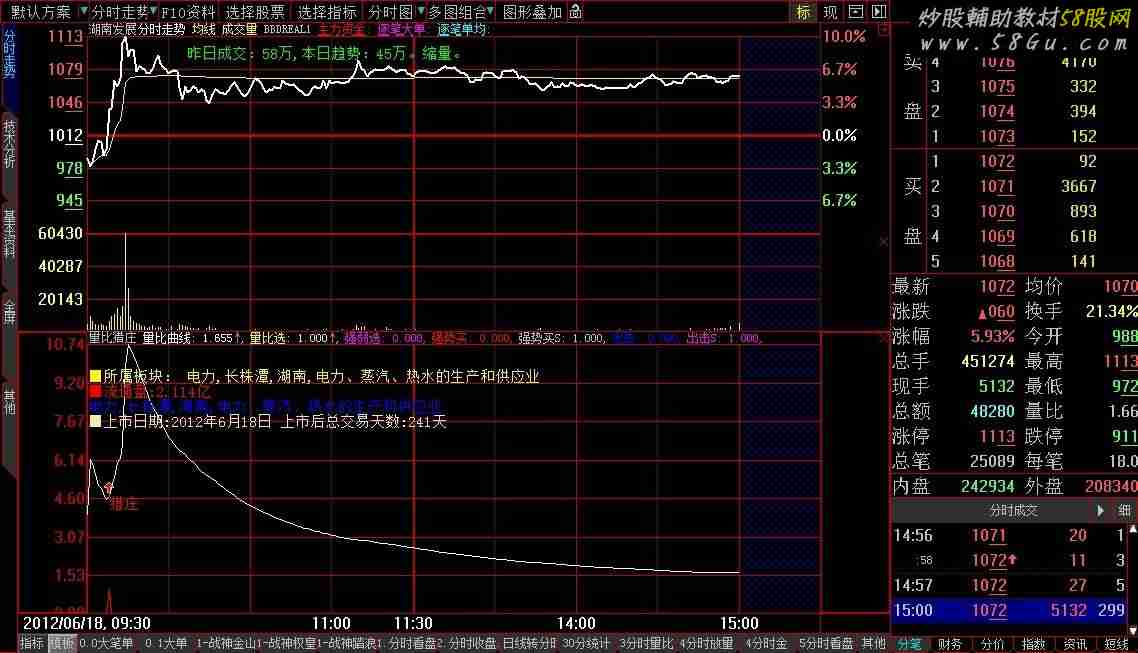Screen dimensions: 1138x653
Task: Switch to the 分笔 tab
Action: click(x=909, y=644)
